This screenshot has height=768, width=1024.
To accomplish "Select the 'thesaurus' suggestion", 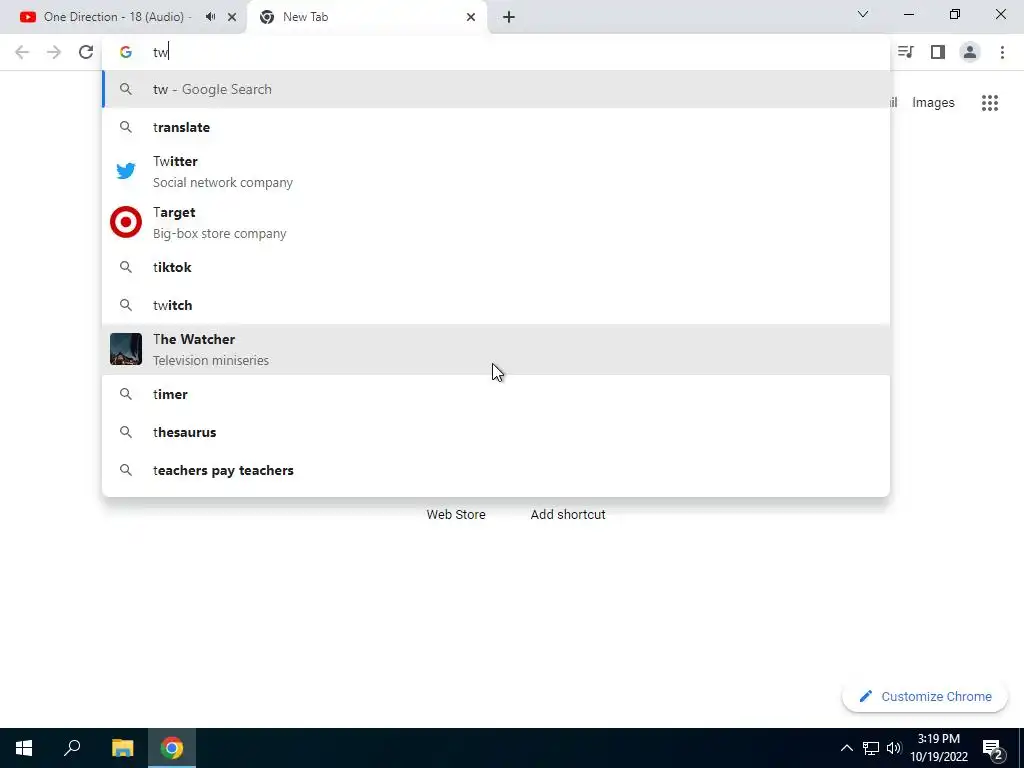I will 496,432.
